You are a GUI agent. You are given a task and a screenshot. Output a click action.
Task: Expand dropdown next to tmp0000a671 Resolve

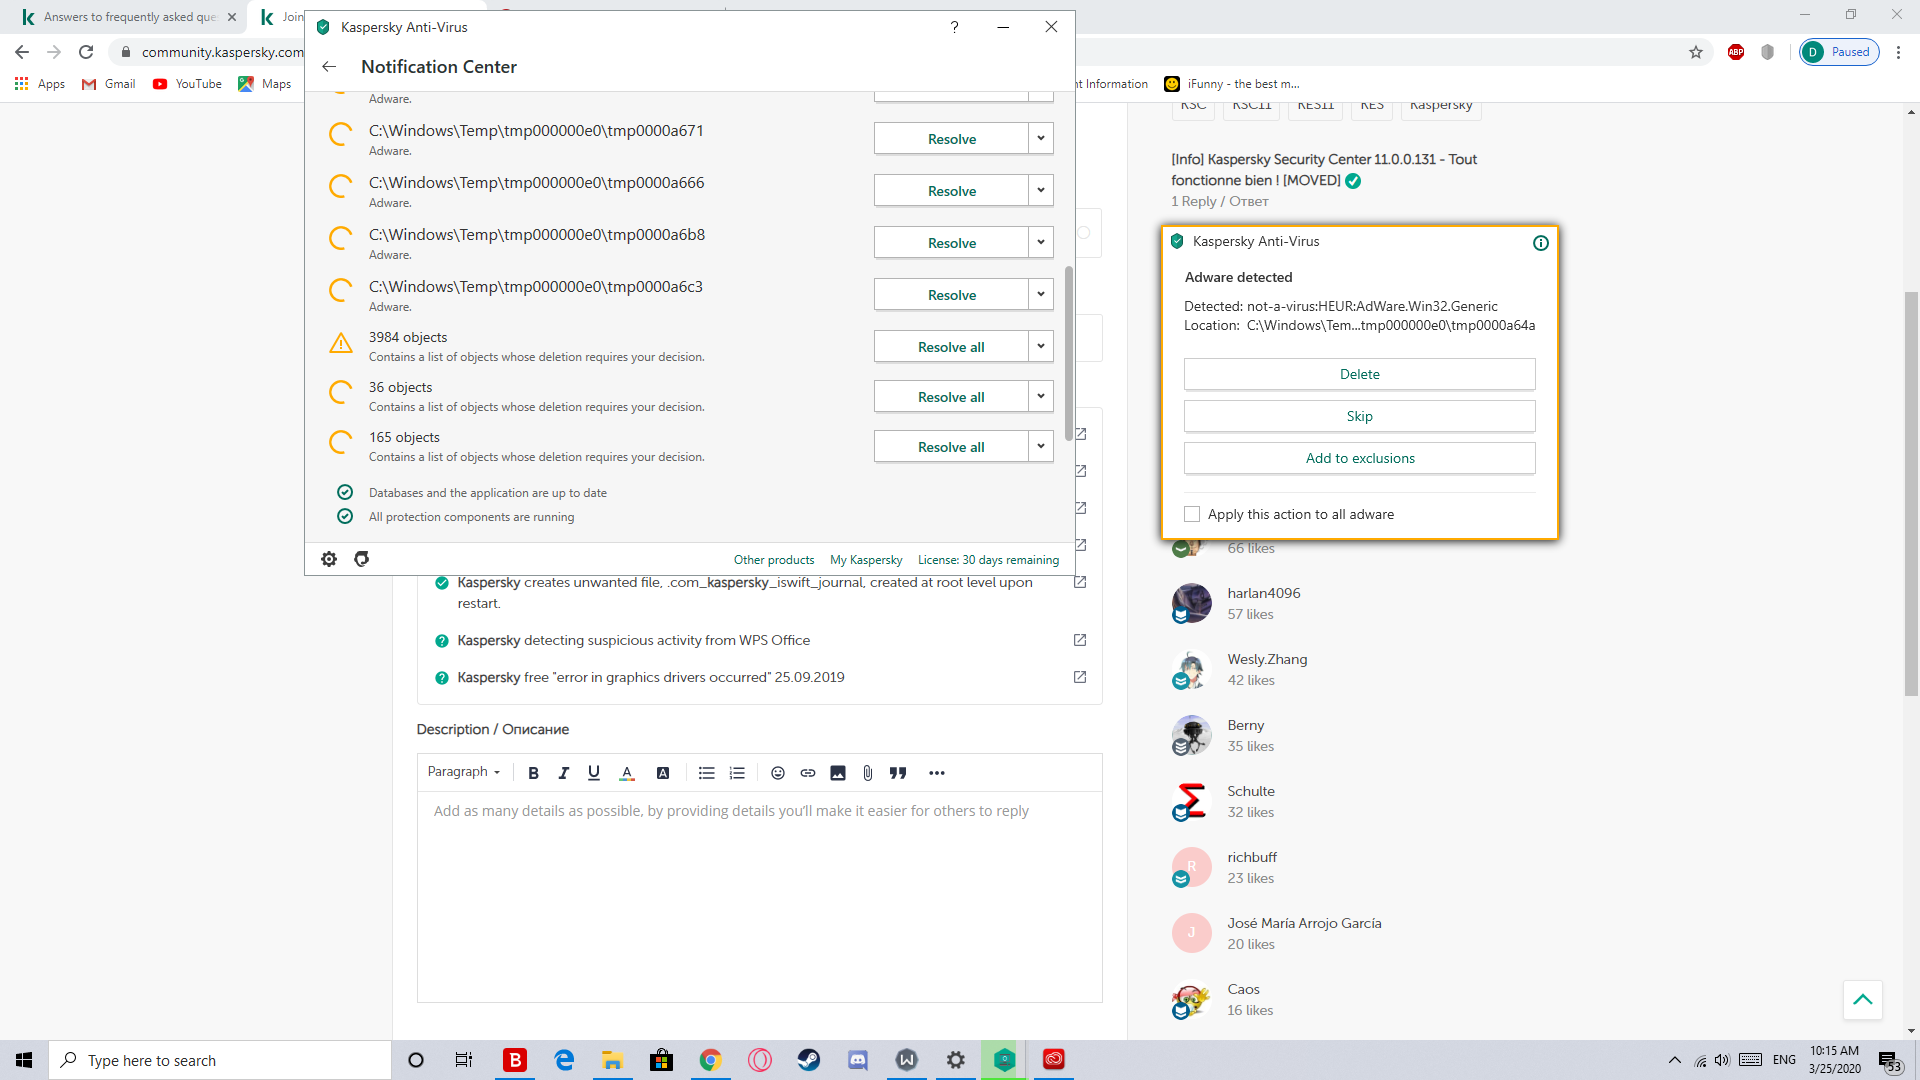[1041, 138]
